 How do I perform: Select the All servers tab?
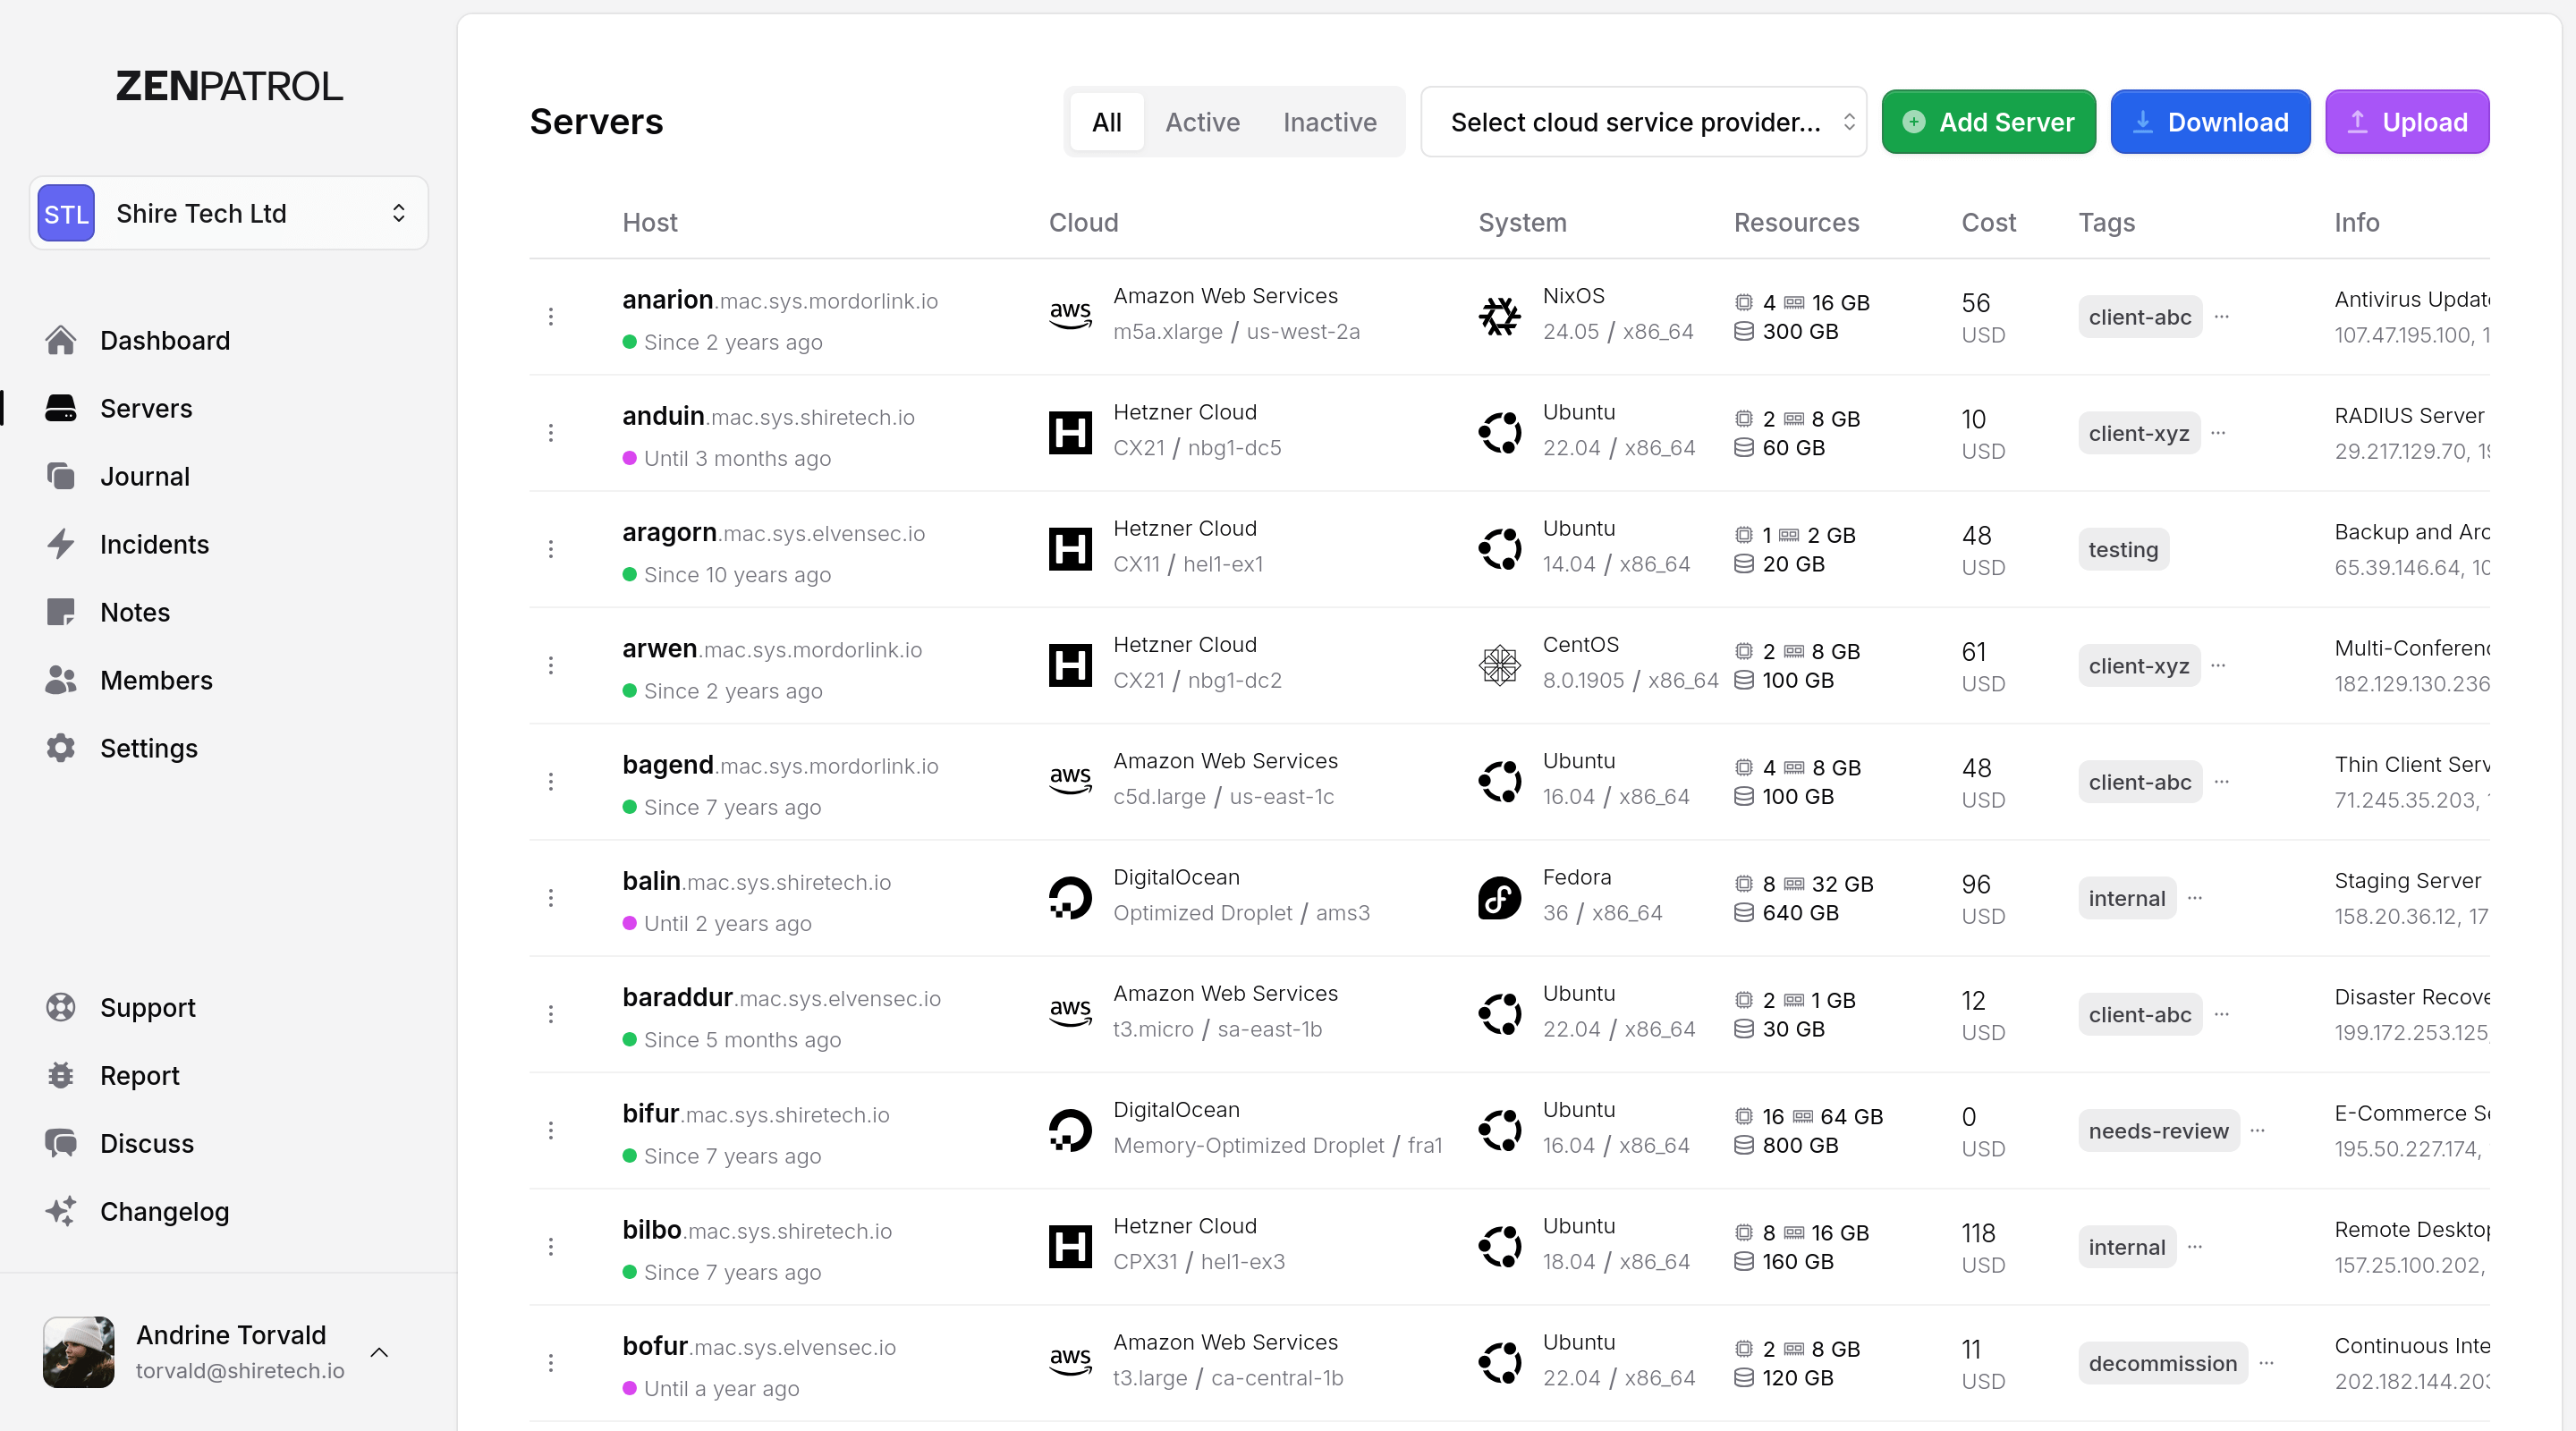click(1106, 122)
